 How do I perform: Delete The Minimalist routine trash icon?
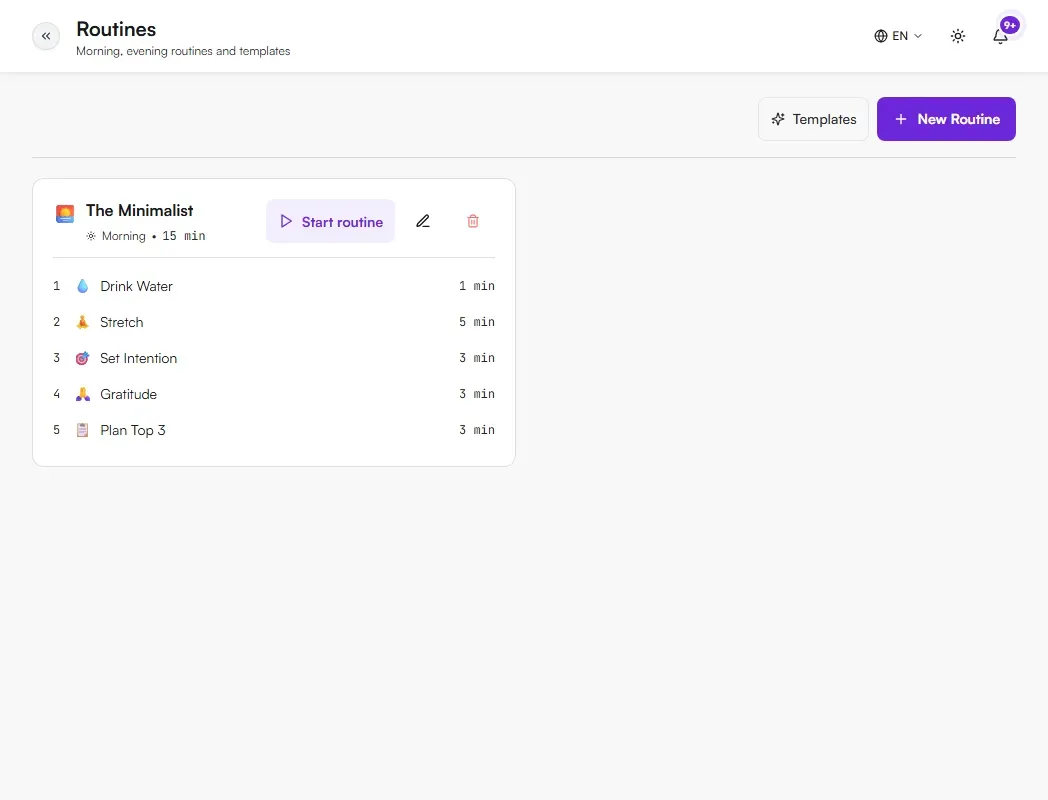pyautogui.click(x=473, y=221)
